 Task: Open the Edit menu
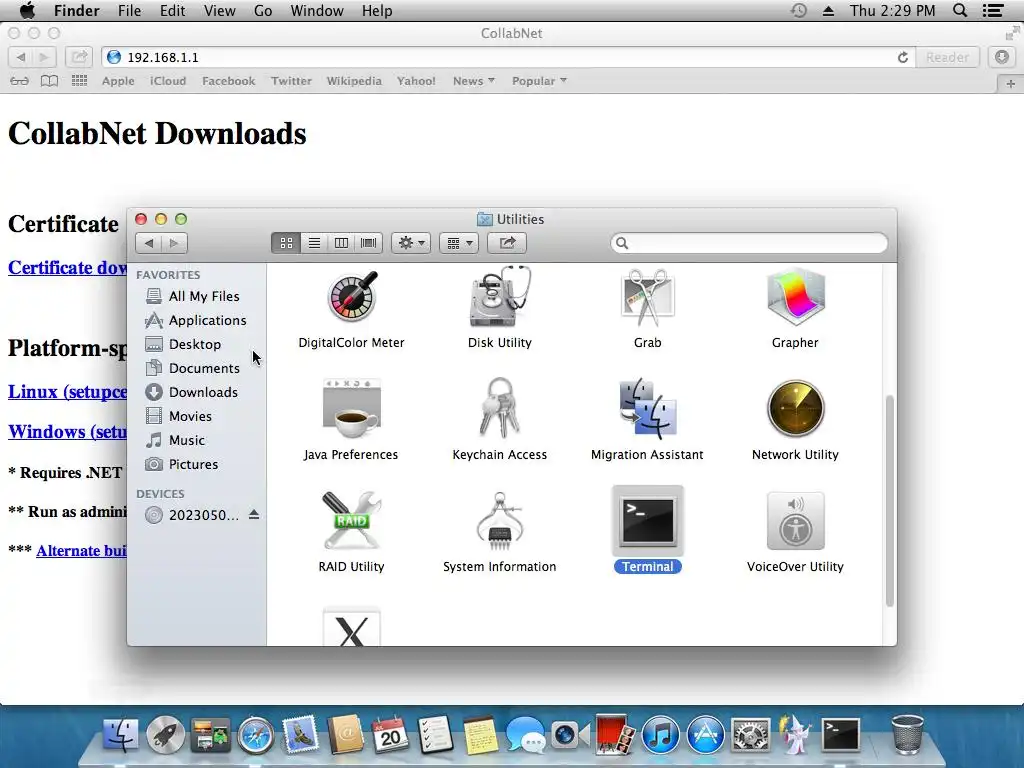click(x=172, y=11)
